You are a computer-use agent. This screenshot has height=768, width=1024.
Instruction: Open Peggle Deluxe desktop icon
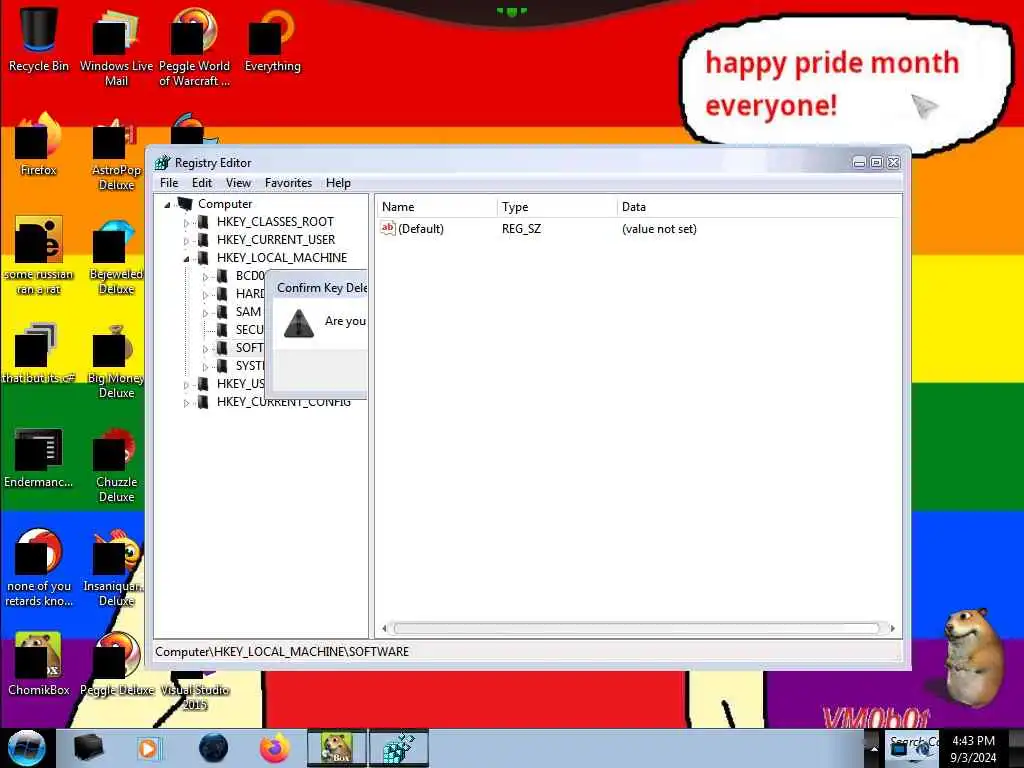(116, 664)
